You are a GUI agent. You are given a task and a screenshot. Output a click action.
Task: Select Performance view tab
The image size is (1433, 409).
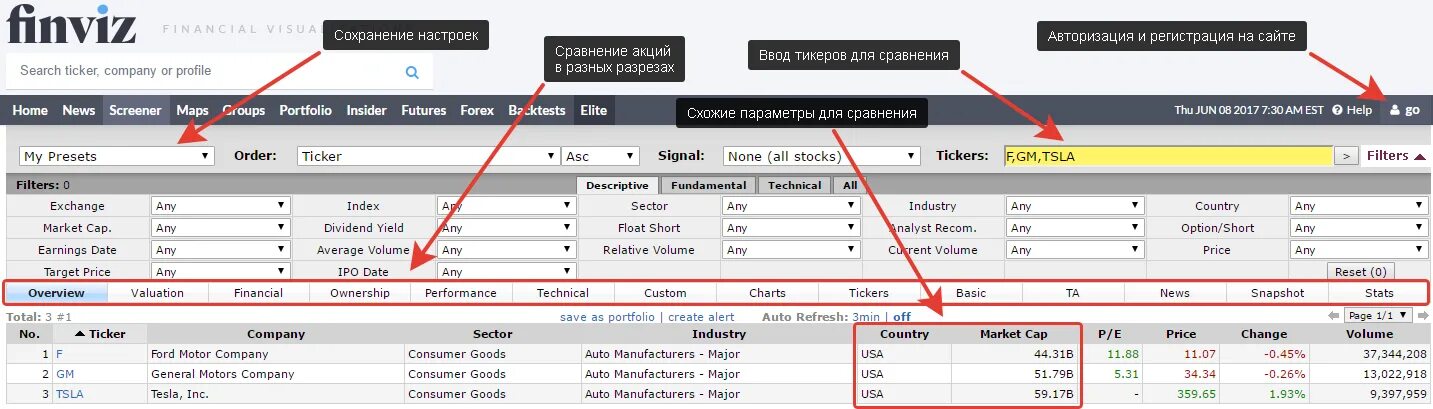[461, 293]
